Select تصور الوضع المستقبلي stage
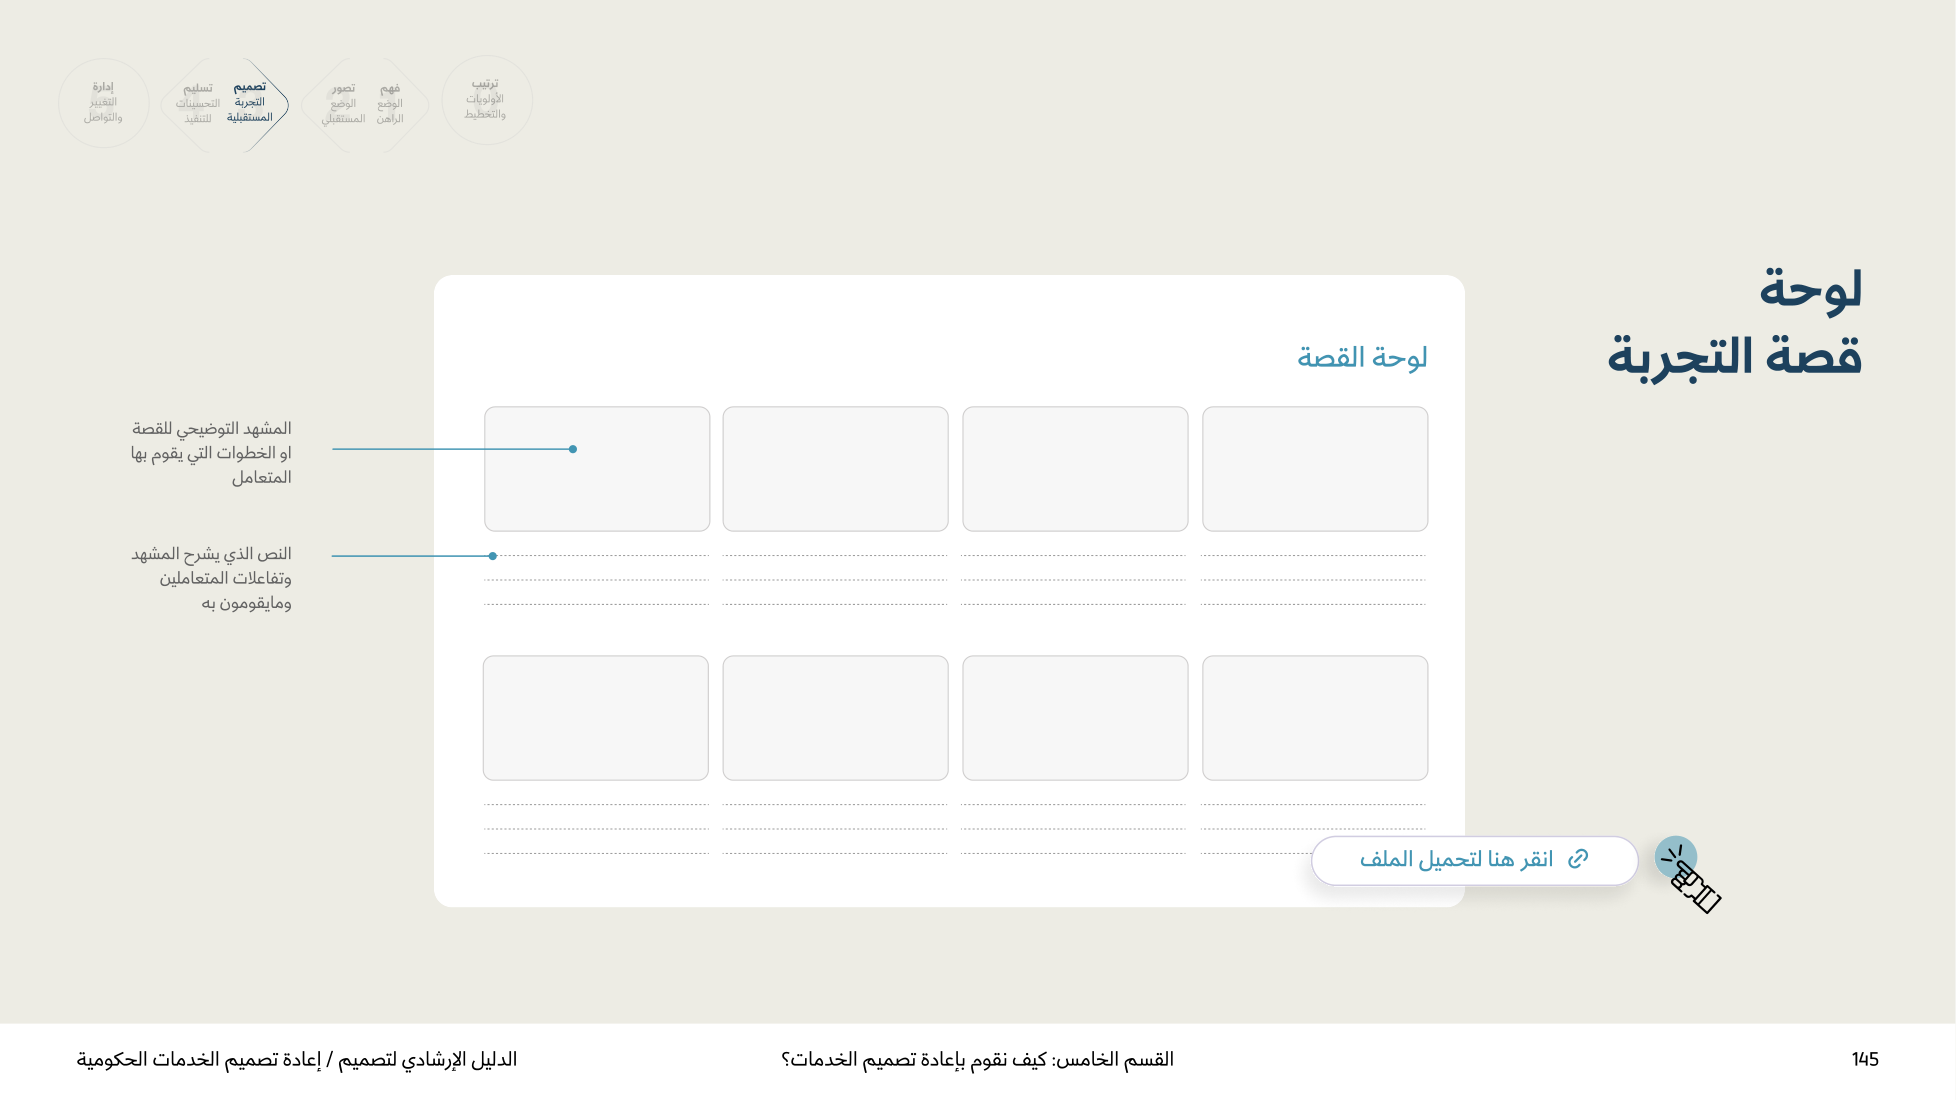 (x=343, y=103)
